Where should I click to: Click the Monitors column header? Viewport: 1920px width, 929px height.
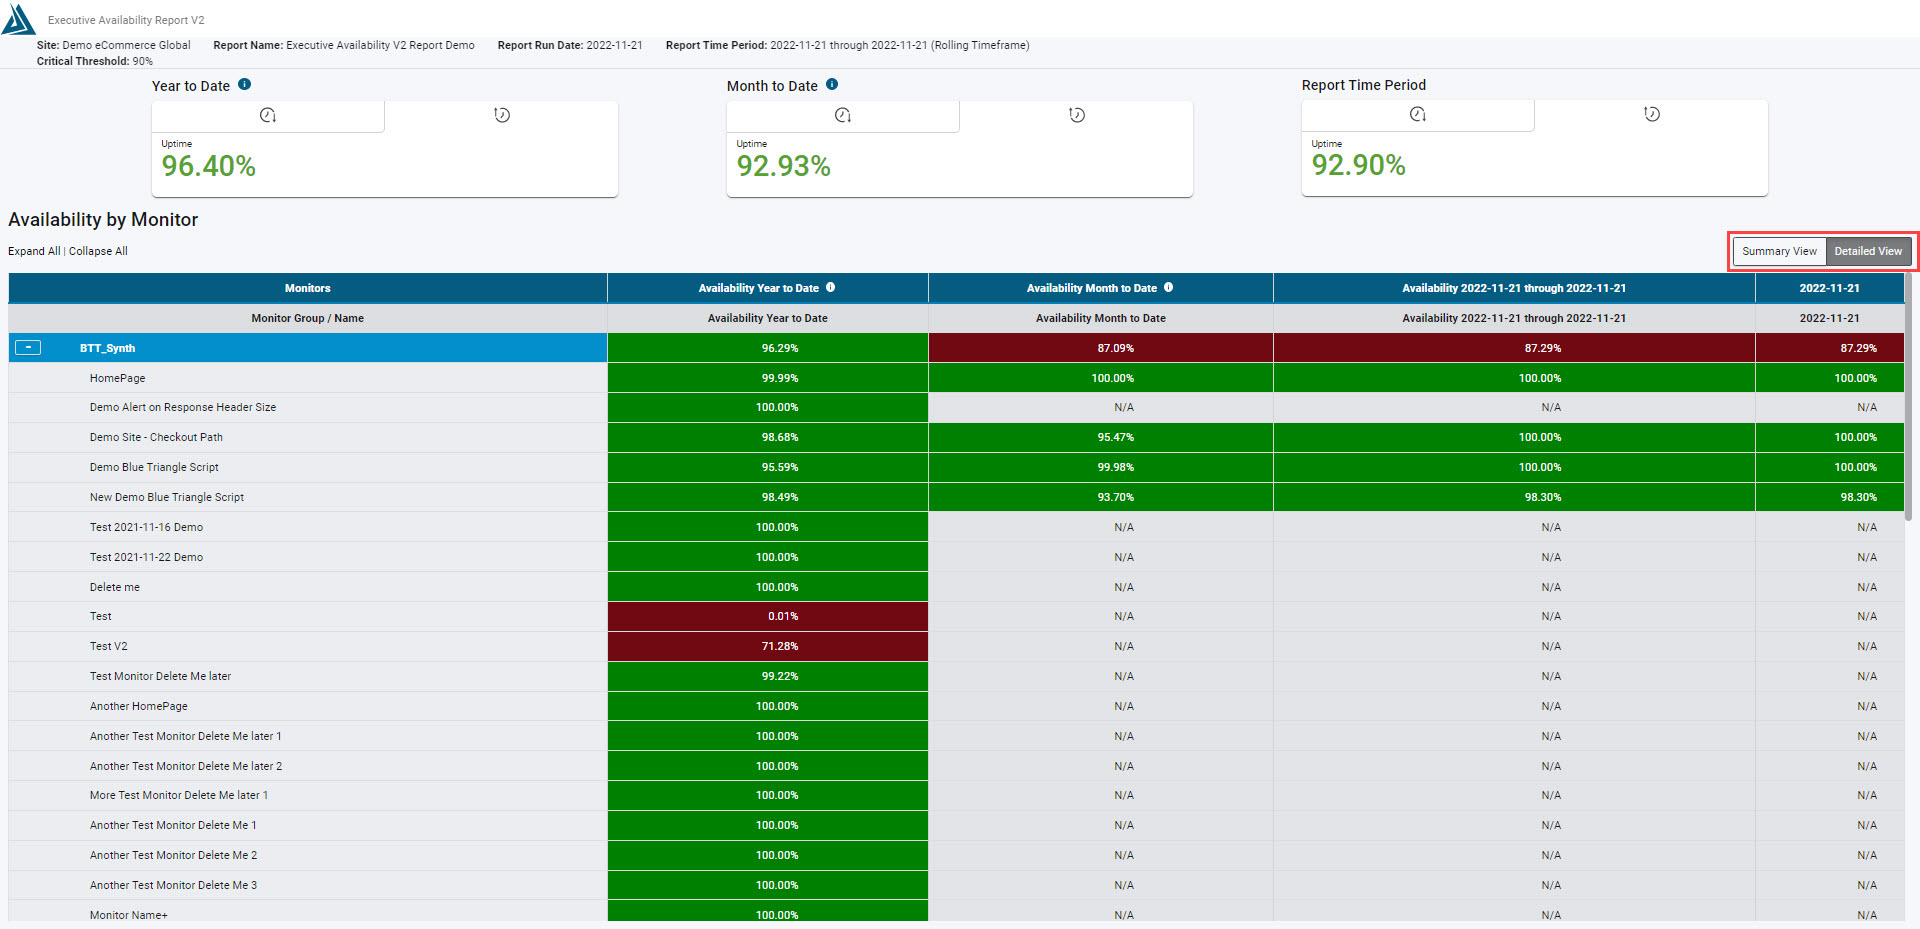coord(307,288)
